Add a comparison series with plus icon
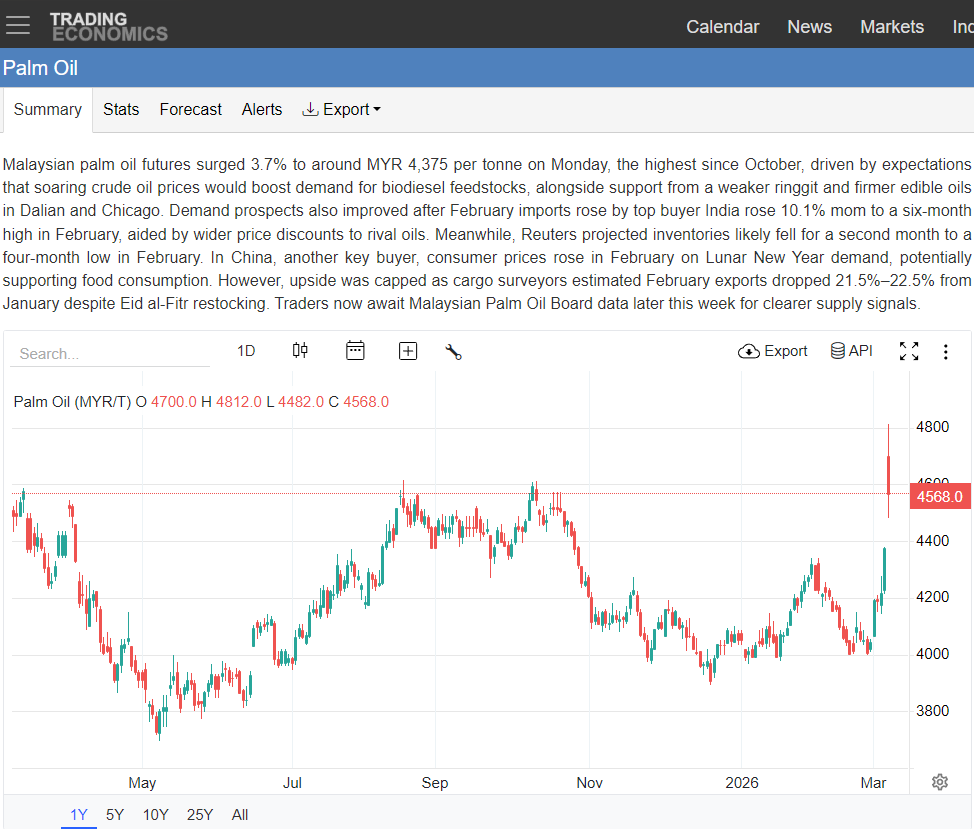This screenshot has height=829, width=974. (x=407, y=351)
